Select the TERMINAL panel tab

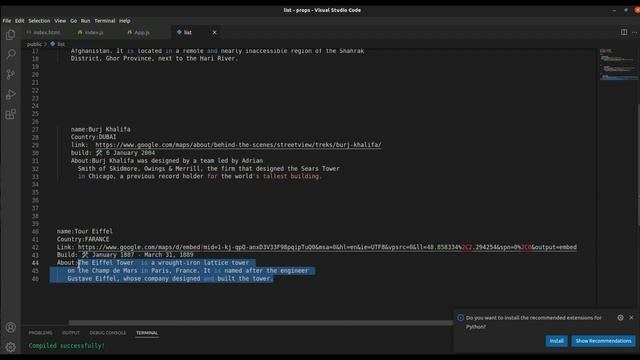147,333
